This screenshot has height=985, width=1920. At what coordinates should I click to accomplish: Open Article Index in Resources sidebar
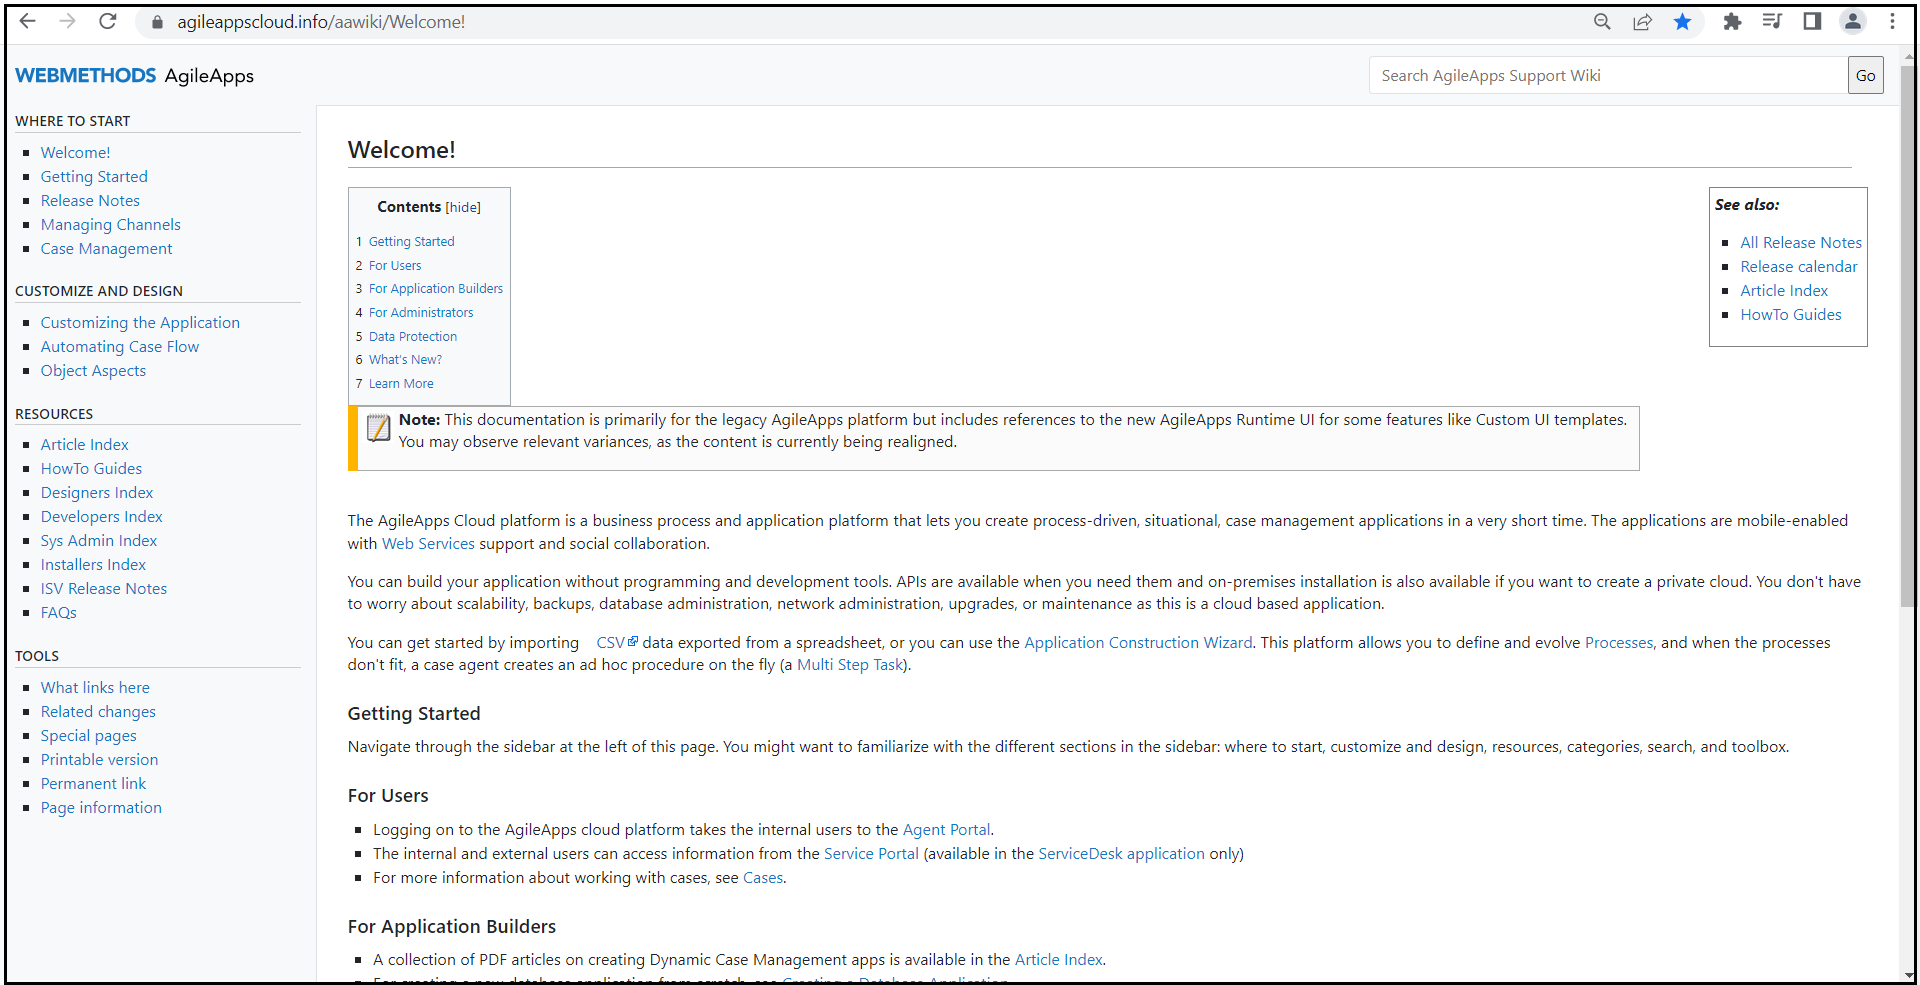[x=84, y=445]
